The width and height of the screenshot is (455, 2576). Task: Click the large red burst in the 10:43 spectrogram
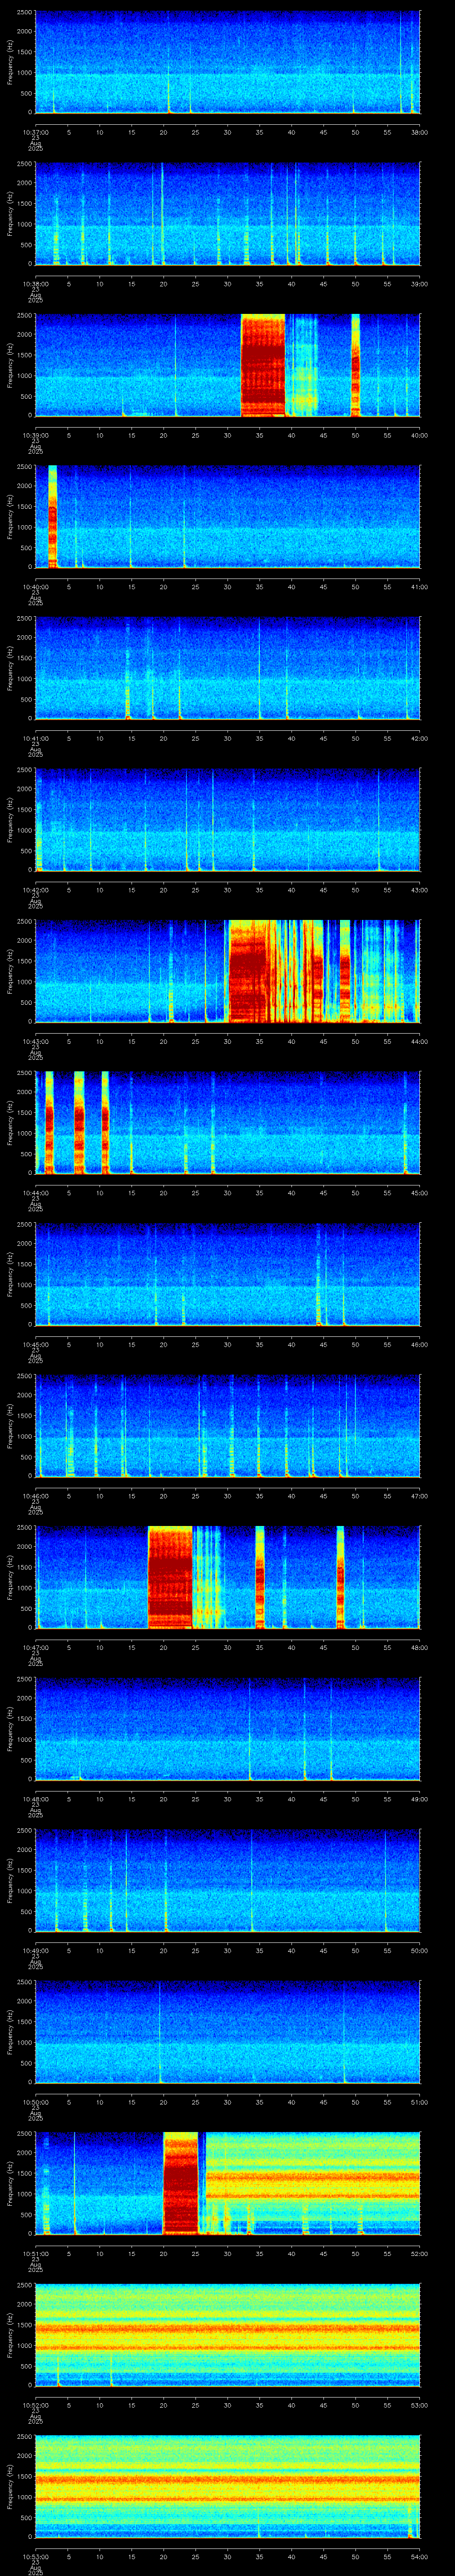point(249,971)
